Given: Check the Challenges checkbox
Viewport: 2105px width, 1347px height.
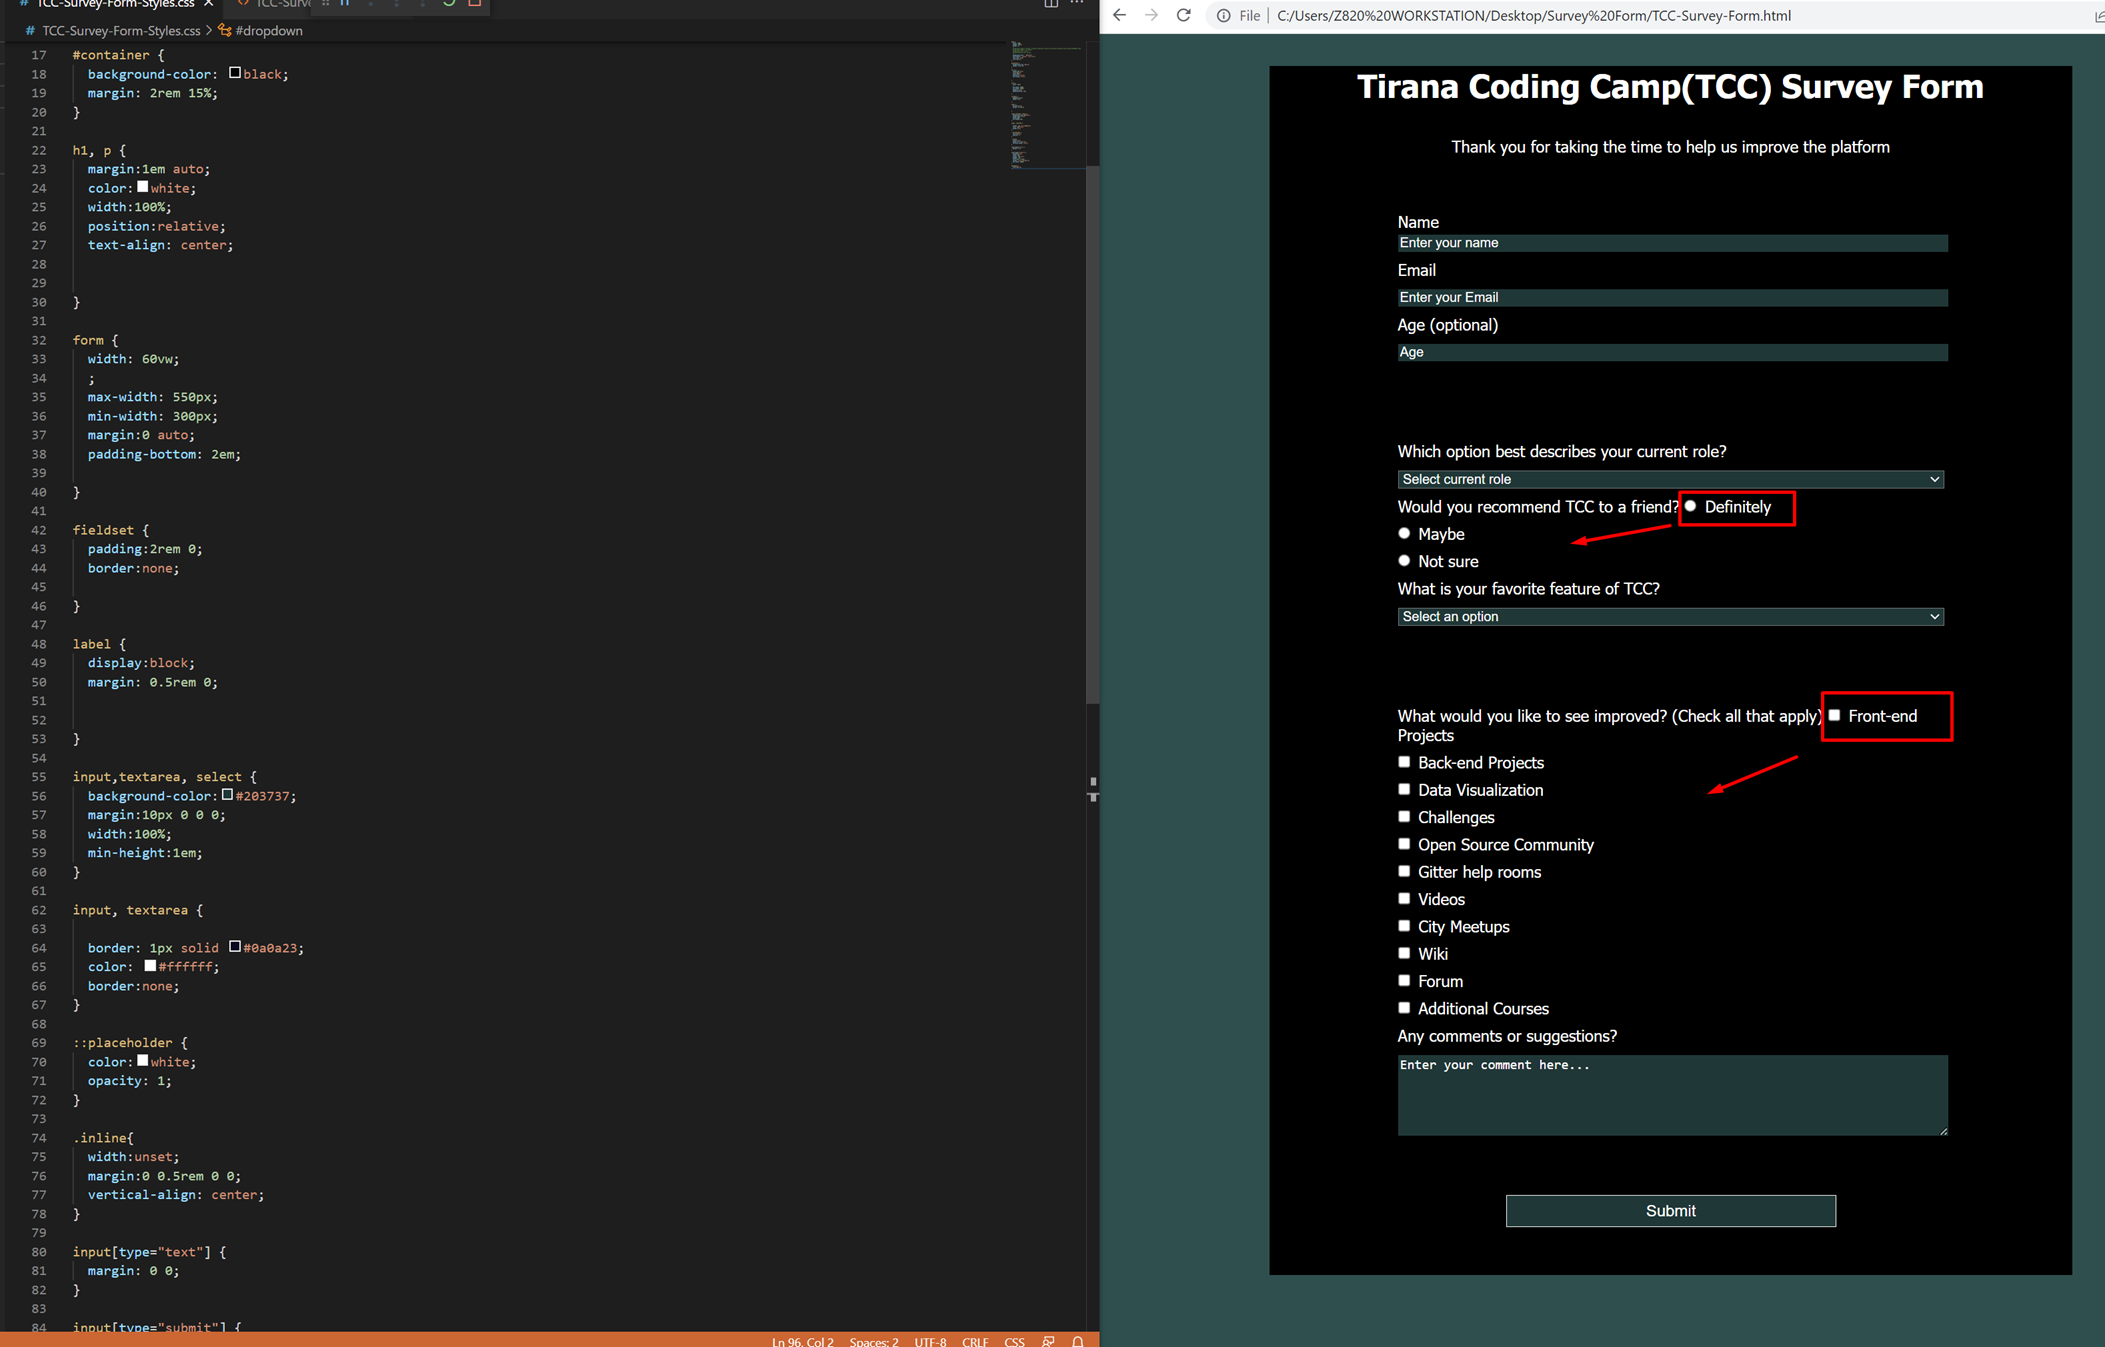Looking at the screenshot, I should pyautogui.click(x=1404, y=816).
